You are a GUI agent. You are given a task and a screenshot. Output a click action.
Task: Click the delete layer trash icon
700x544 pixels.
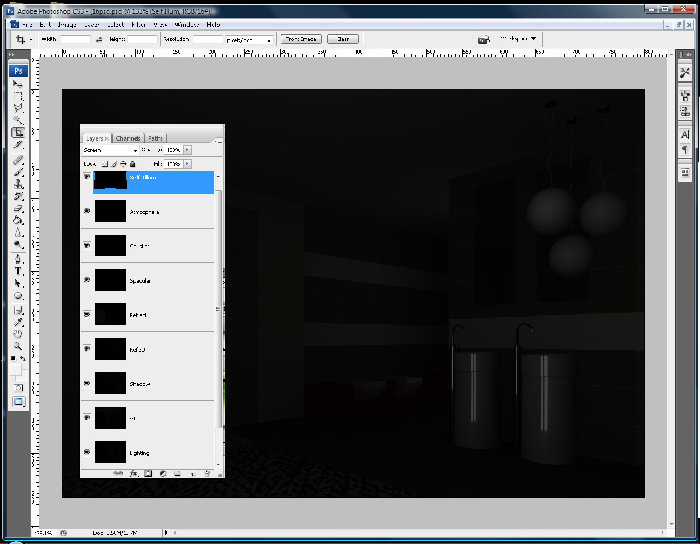click(207, 473)
